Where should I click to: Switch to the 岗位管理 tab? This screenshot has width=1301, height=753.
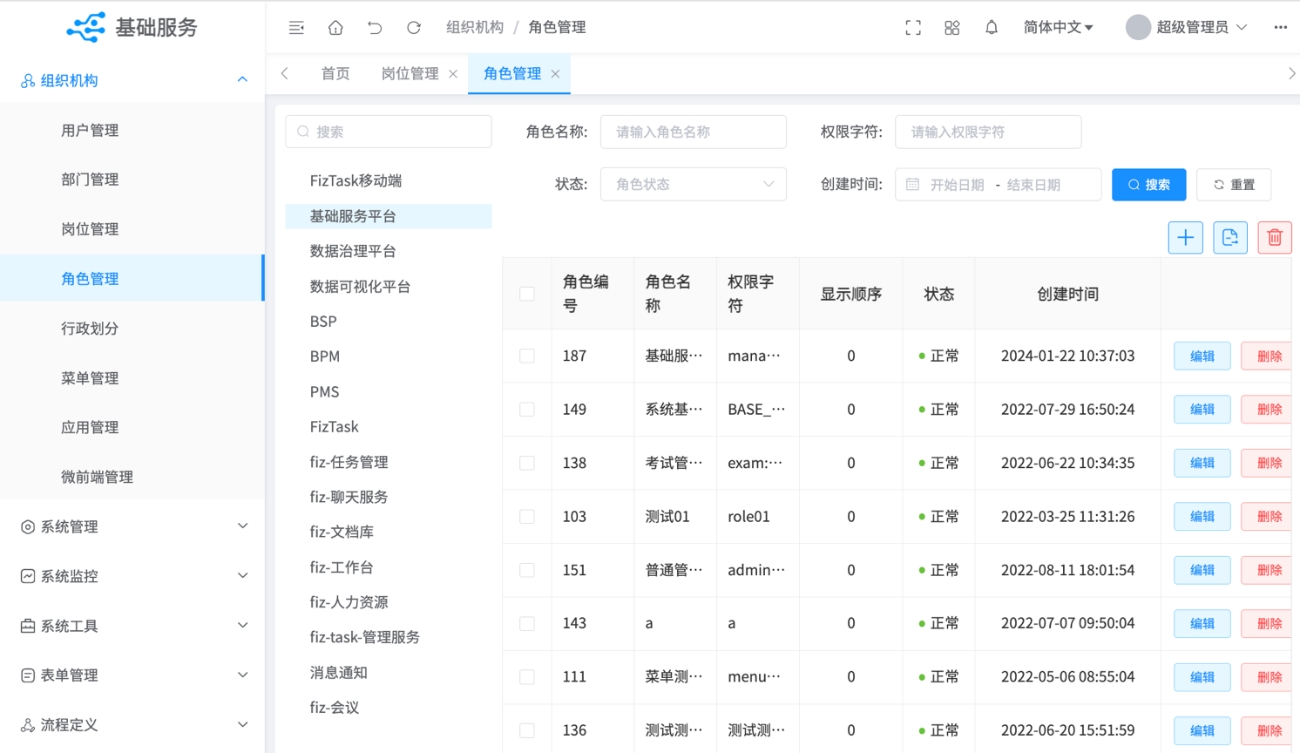410,74
